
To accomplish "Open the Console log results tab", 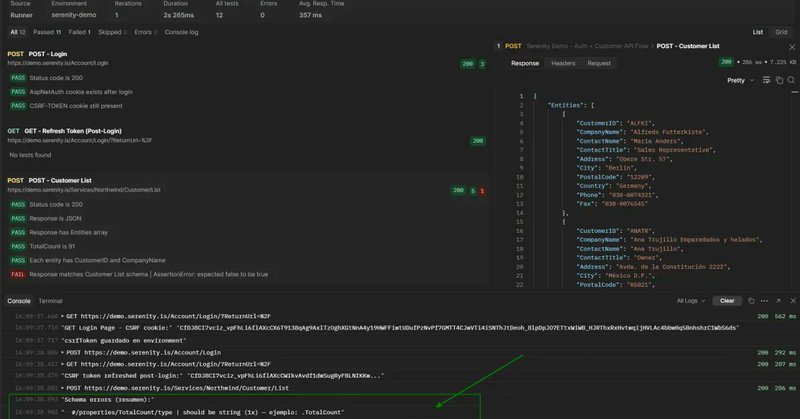I will point(181,33).
